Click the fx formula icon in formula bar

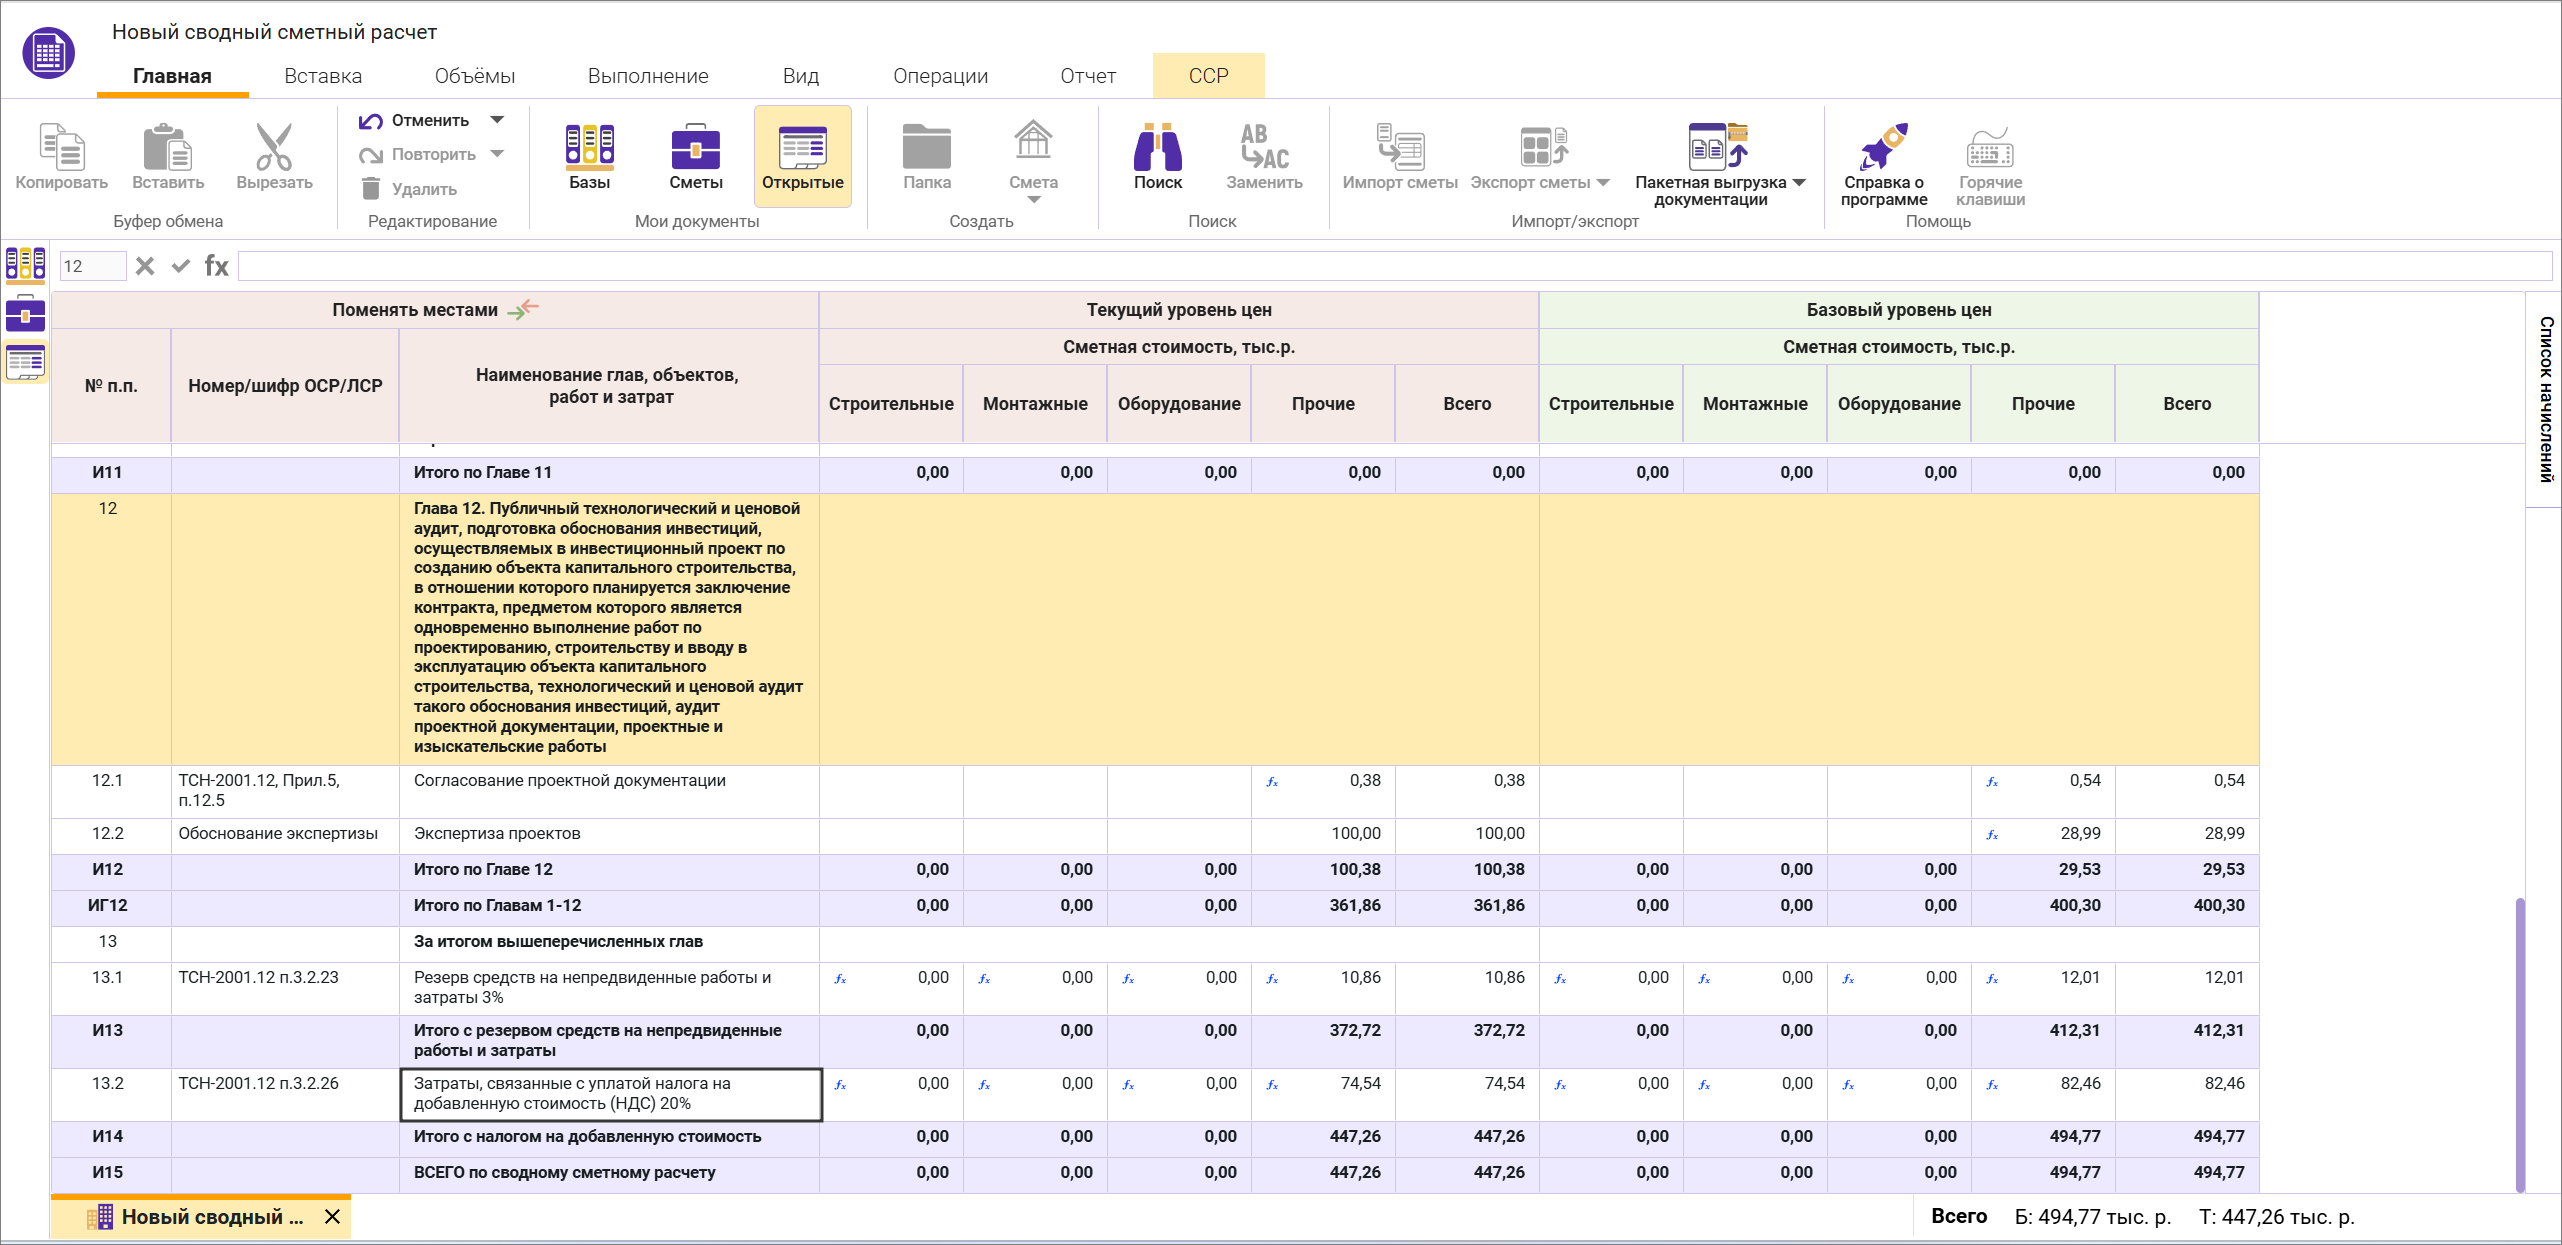(x=216, y=266)
